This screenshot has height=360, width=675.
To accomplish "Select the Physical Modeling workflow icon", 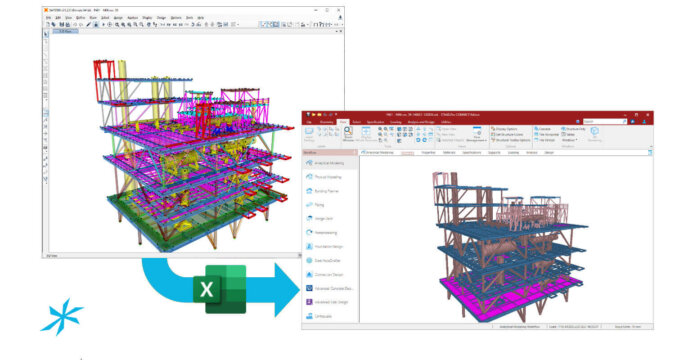I will 309,177.
